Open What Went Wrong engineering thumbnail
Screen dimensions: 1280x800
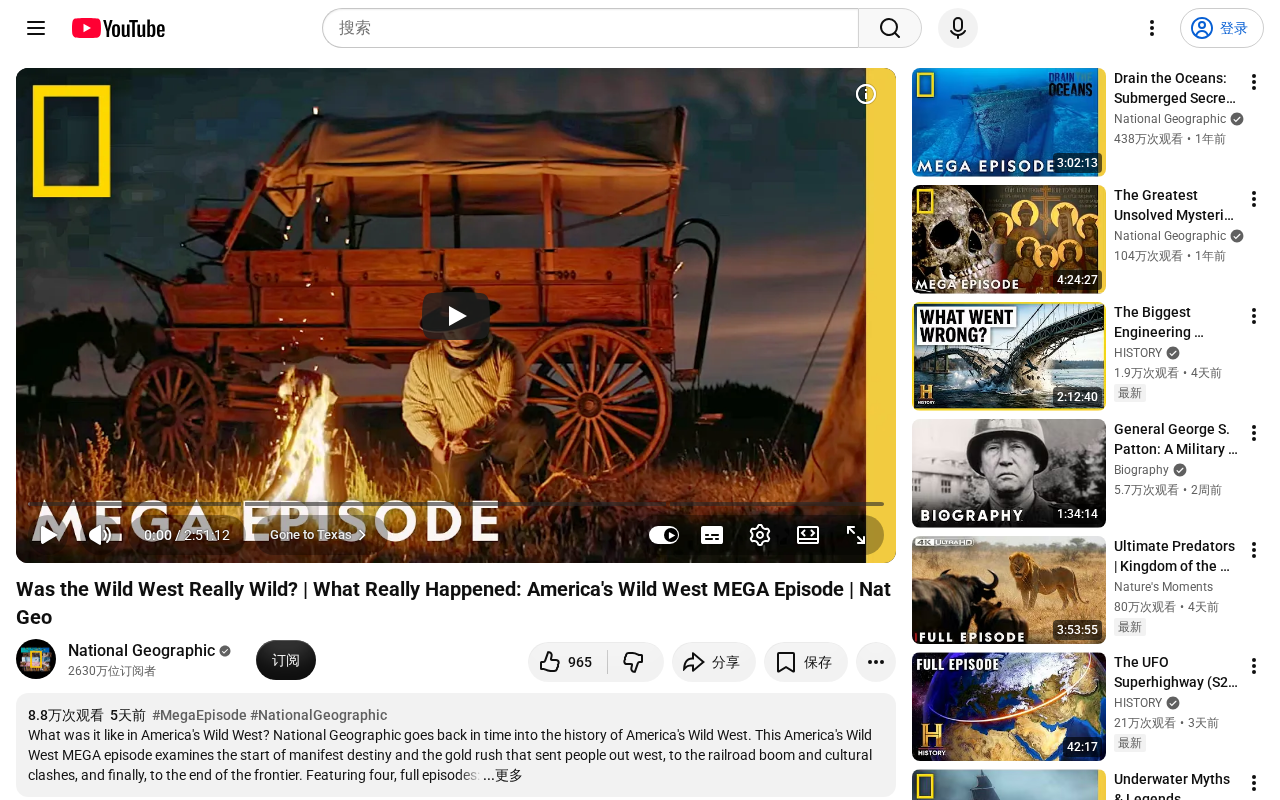tap(1009, 356)
